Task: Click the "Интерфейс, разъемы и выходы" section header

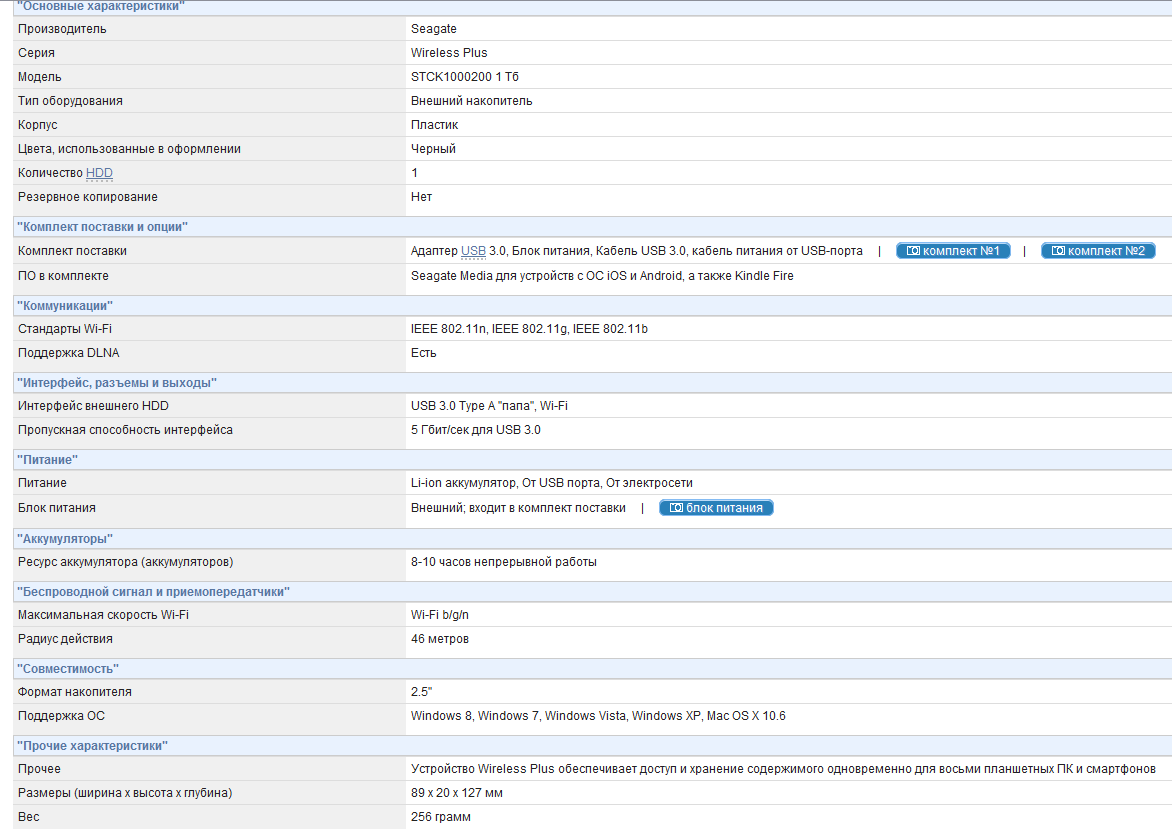Action: [x=117, y=383]
